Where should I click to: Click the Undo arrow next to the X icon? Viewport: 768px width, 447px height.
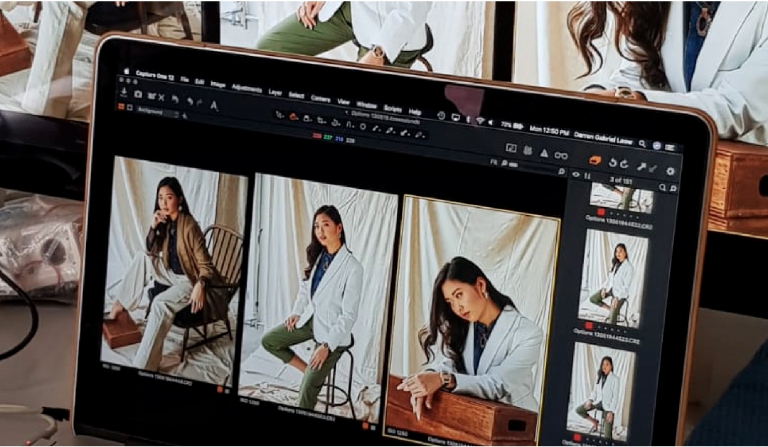[x=175, y=99]
